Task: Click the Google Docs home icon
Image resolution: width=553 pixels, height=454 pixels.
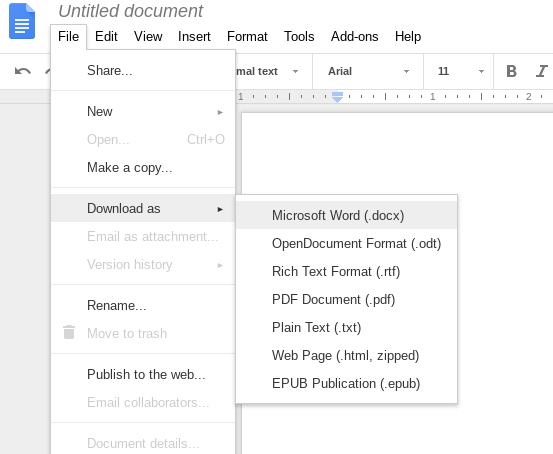Action: click(22, 21)
